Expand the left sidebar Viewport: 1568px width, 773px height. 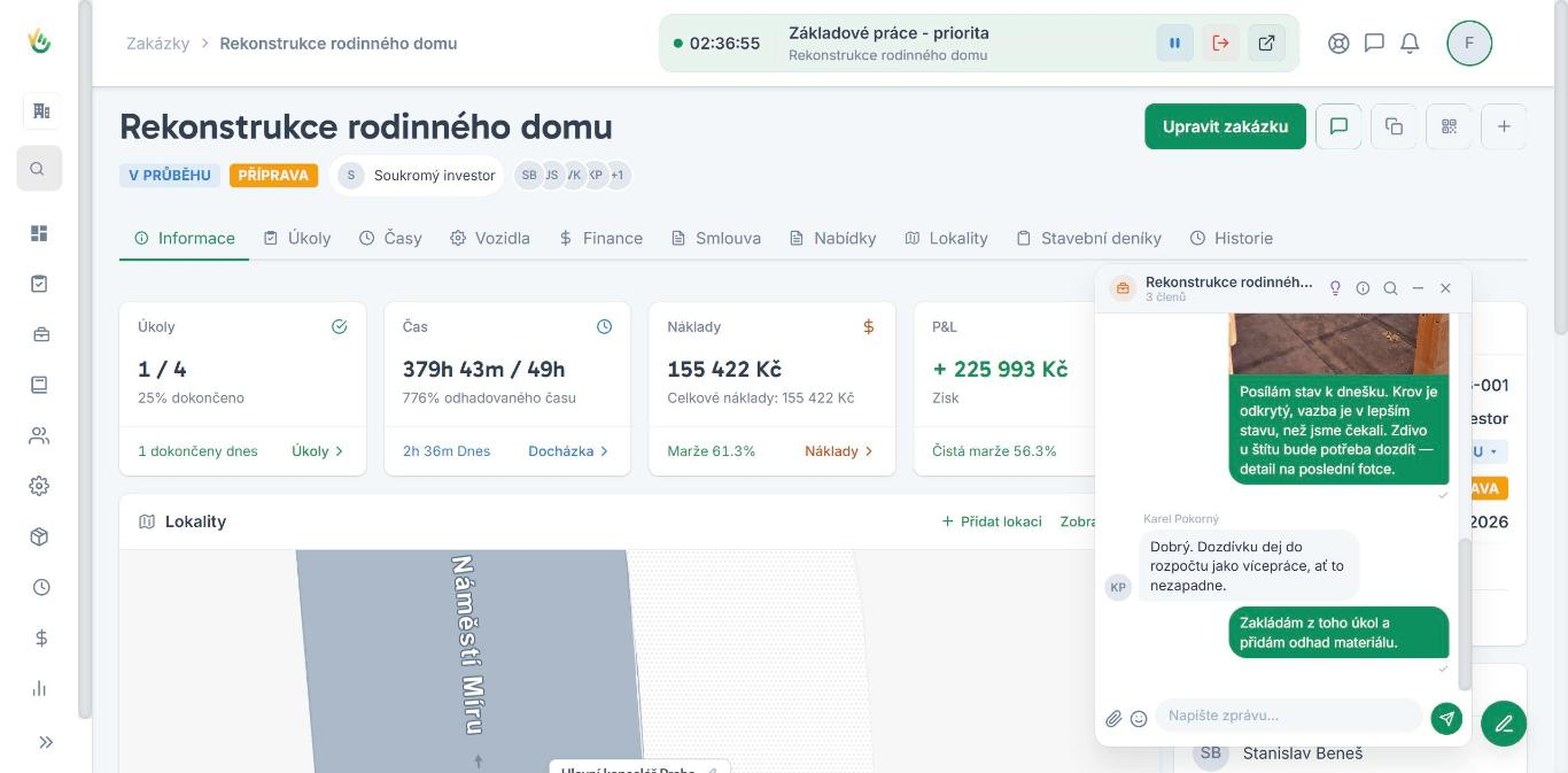(x=45, y=742)
